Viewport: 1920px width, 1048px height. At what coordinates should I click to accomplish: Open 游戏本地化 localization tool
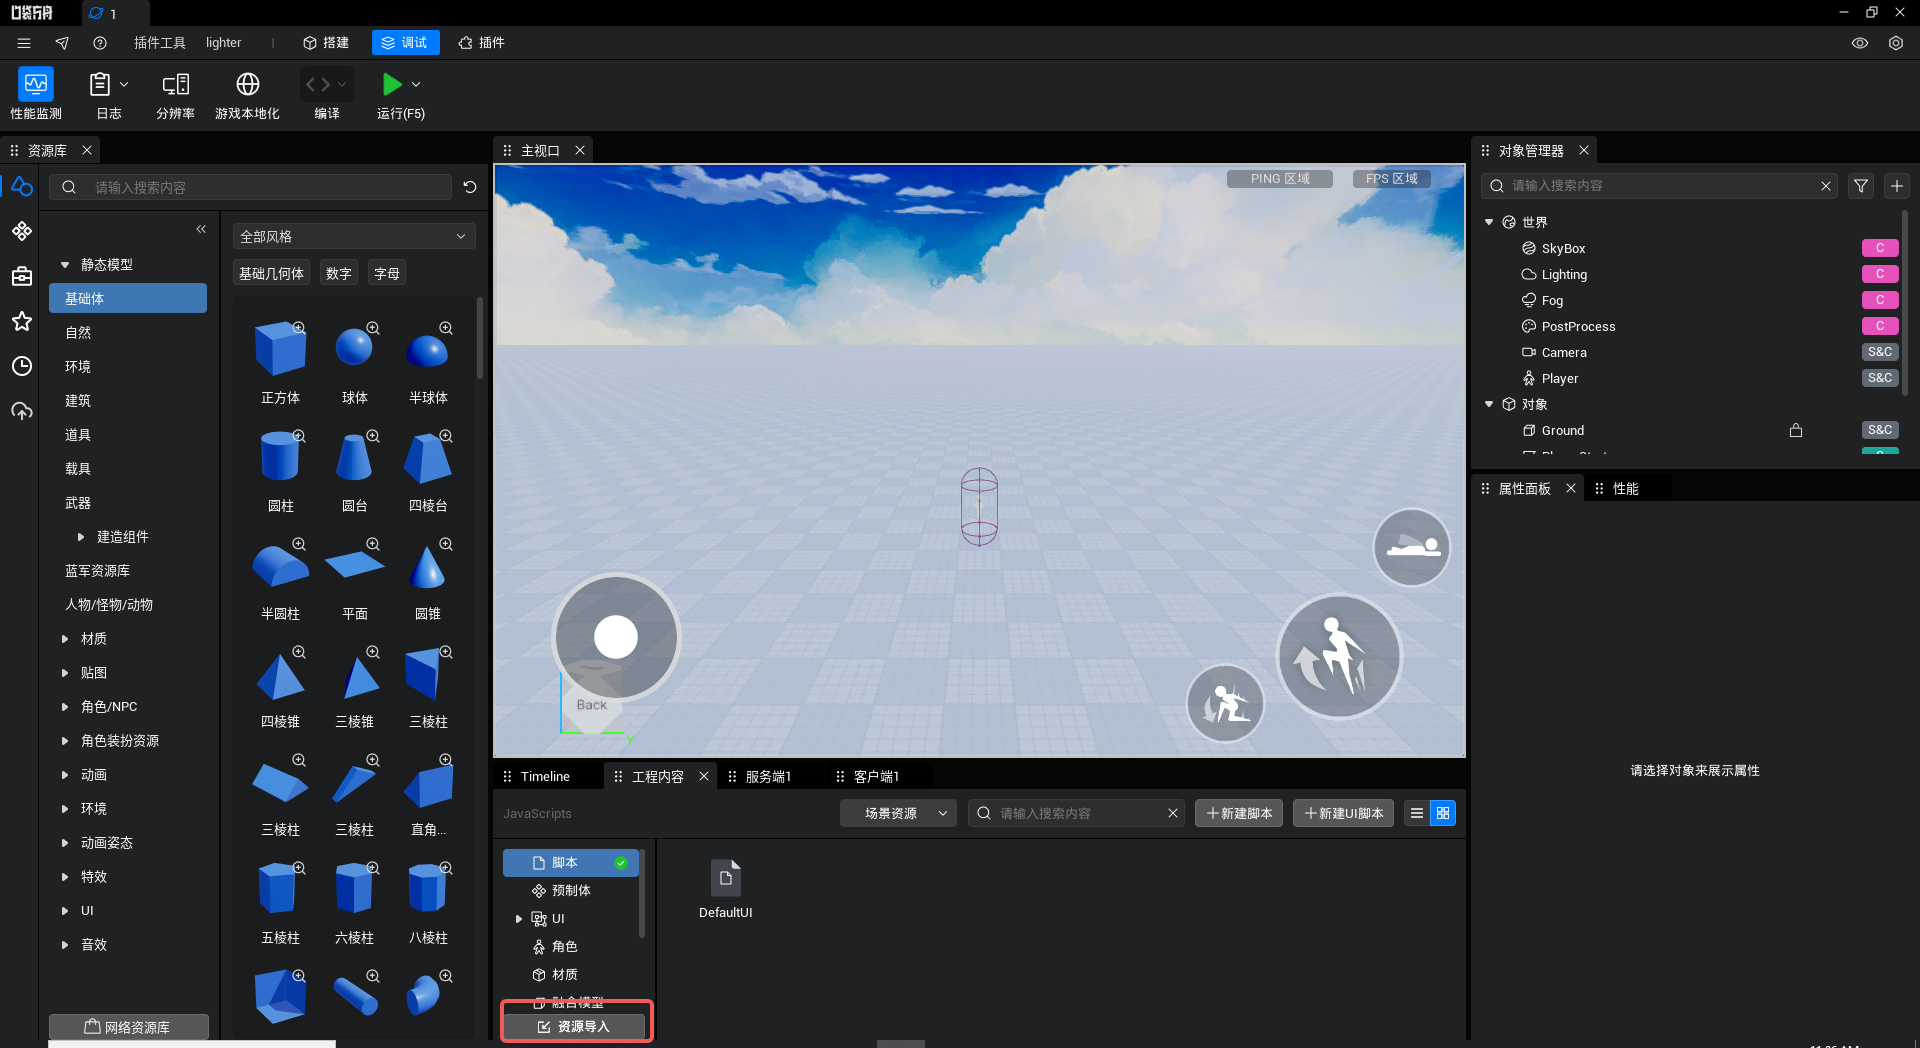247,94
